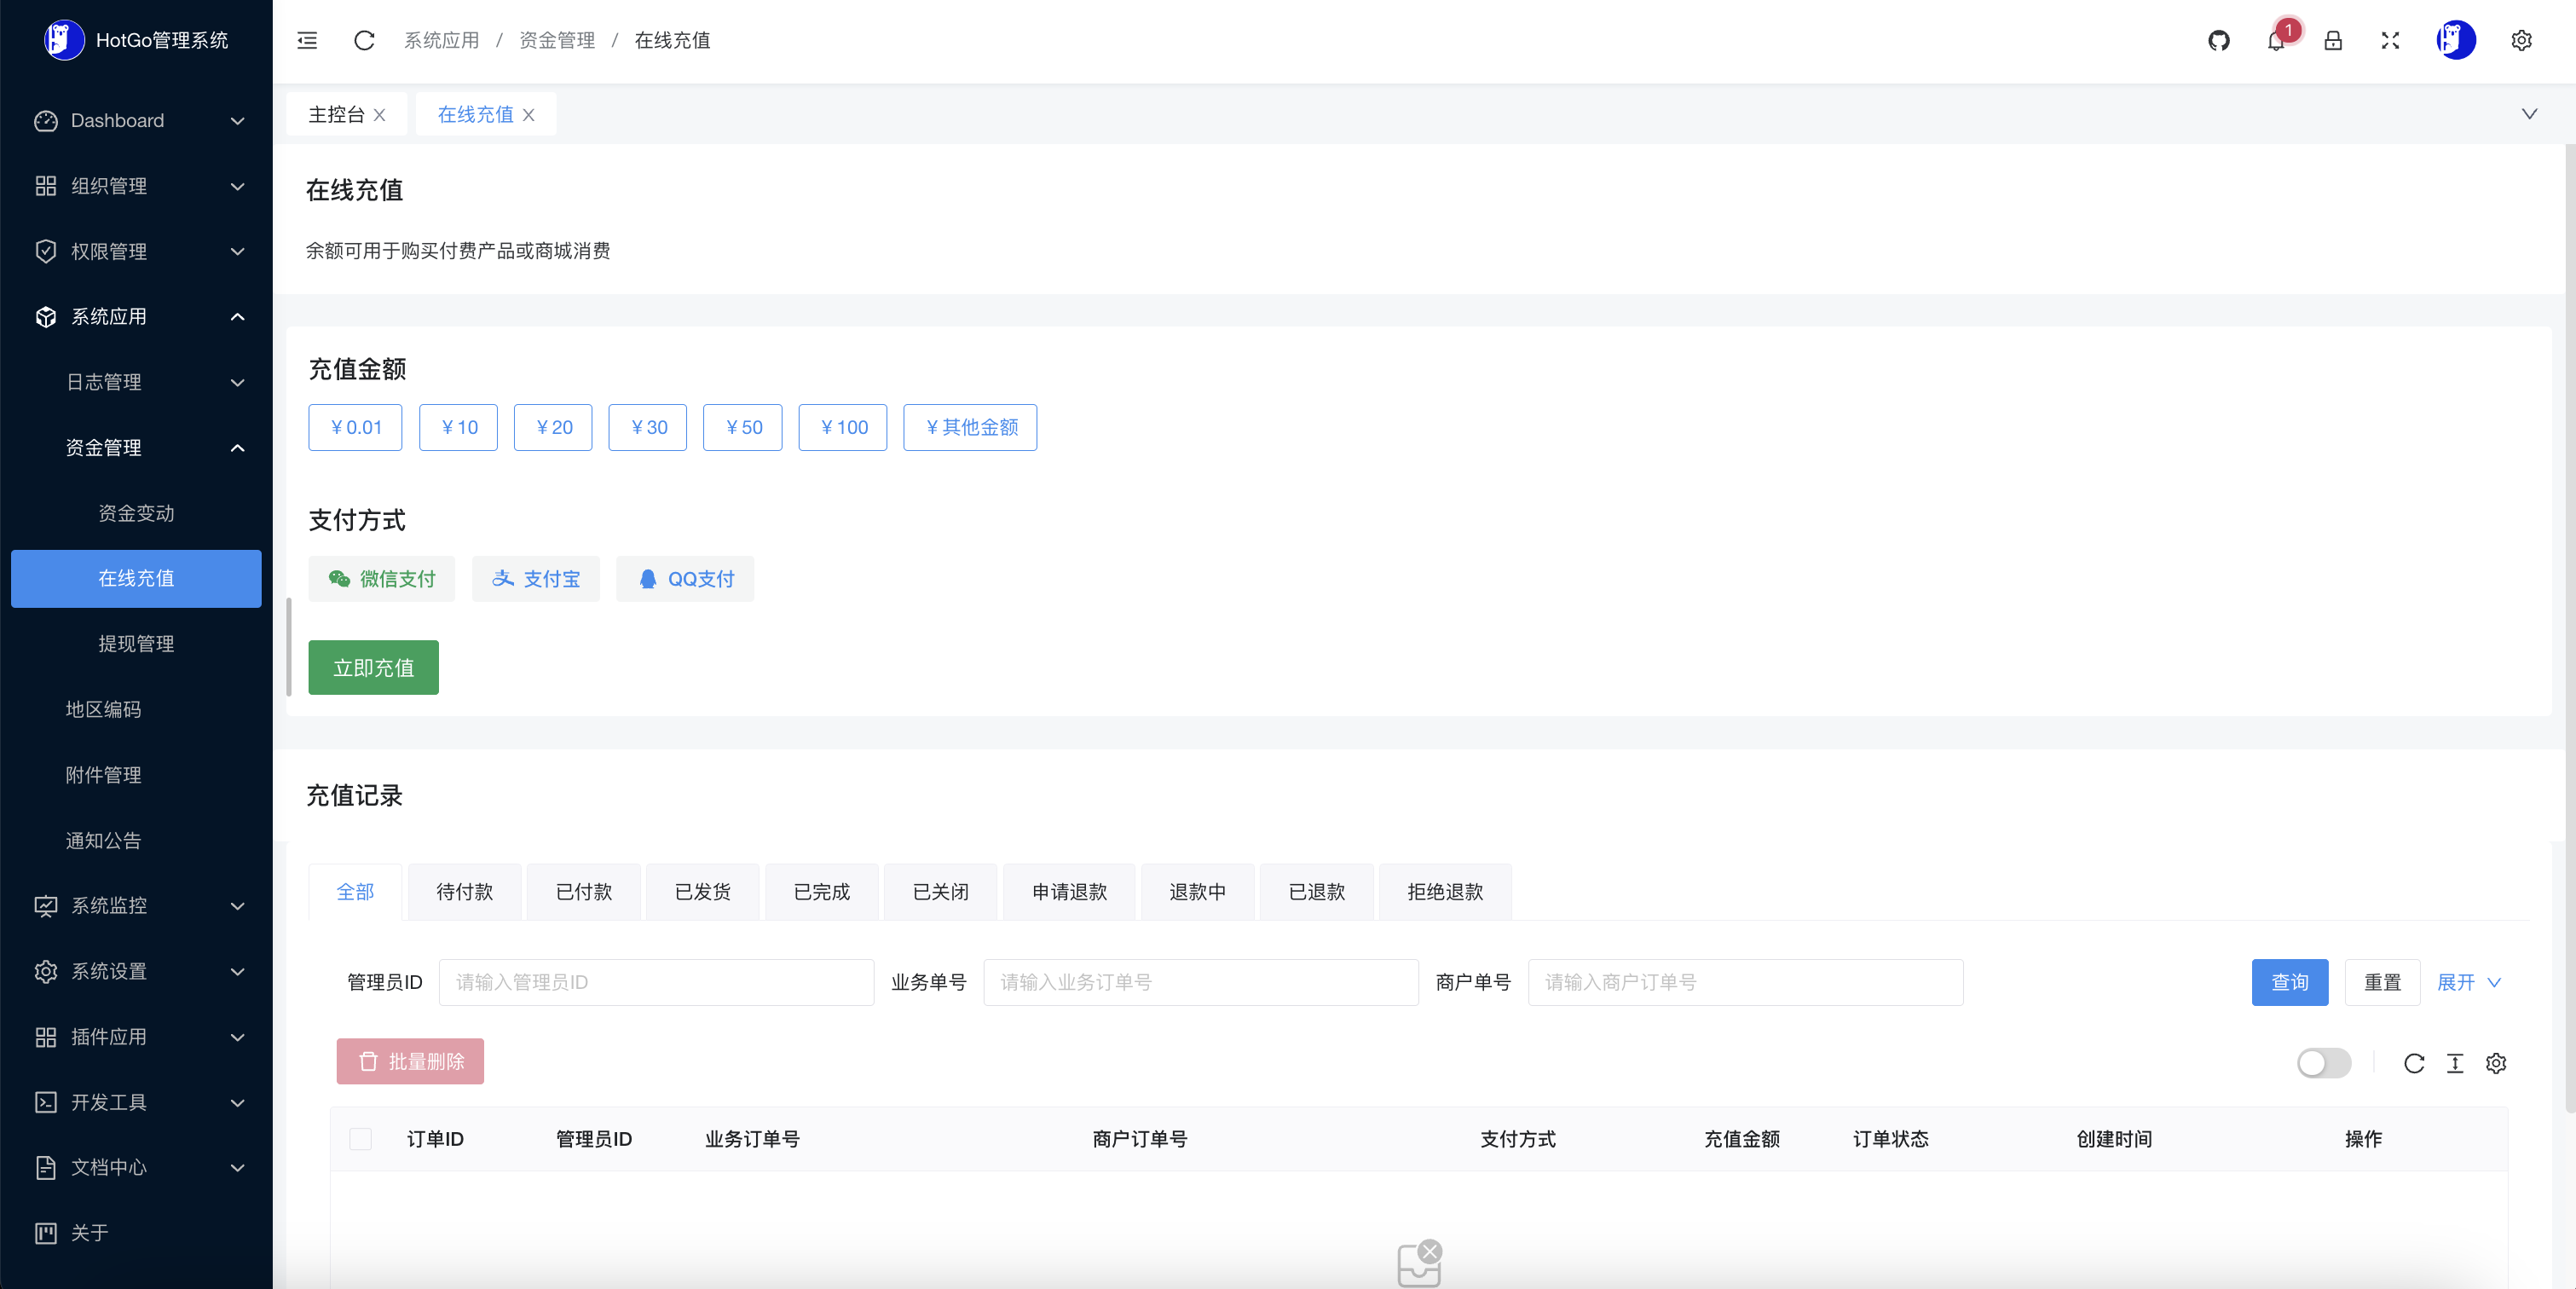Expand the 系统监控 sidebar menu
The height and width of the screenshot is (1289, 2576).
(x=137, y=906)
